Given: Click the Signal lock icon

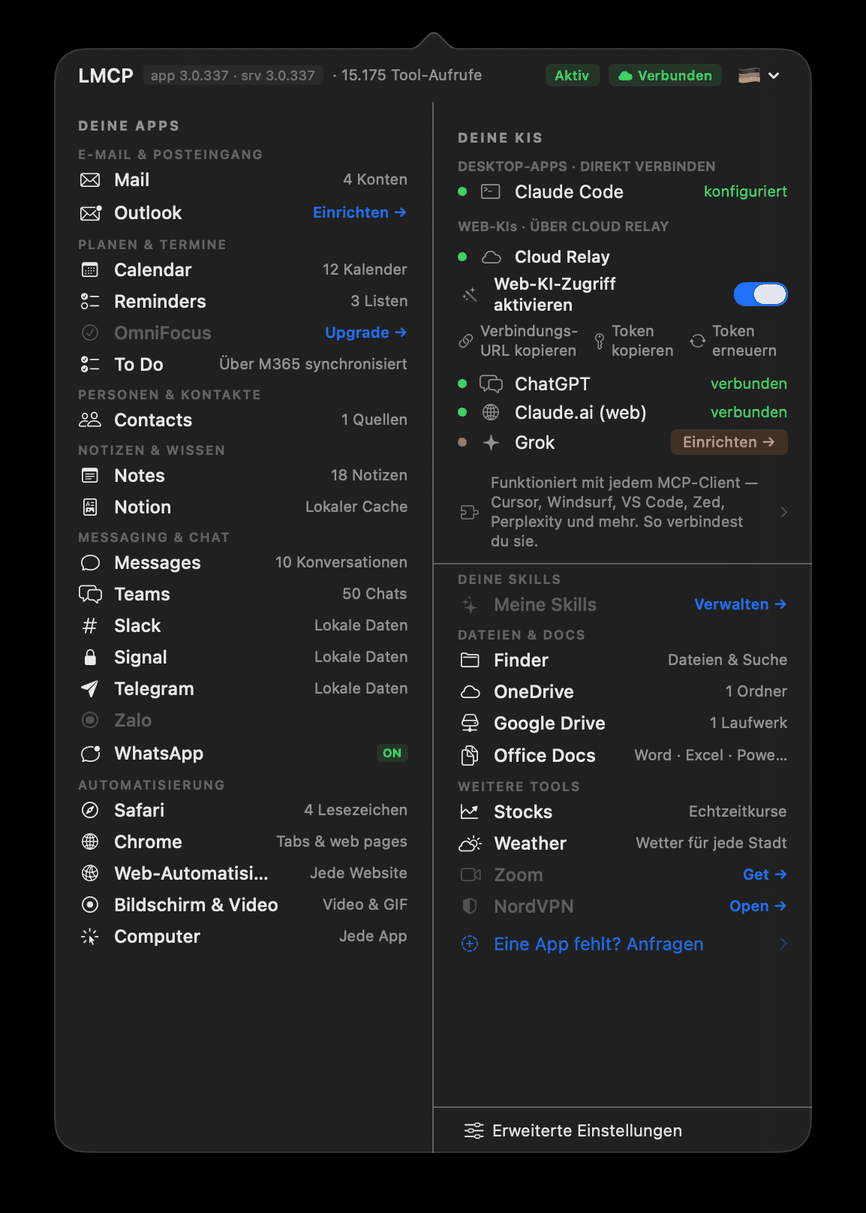Looking at the screenshot, I should (x=90, y=658).
